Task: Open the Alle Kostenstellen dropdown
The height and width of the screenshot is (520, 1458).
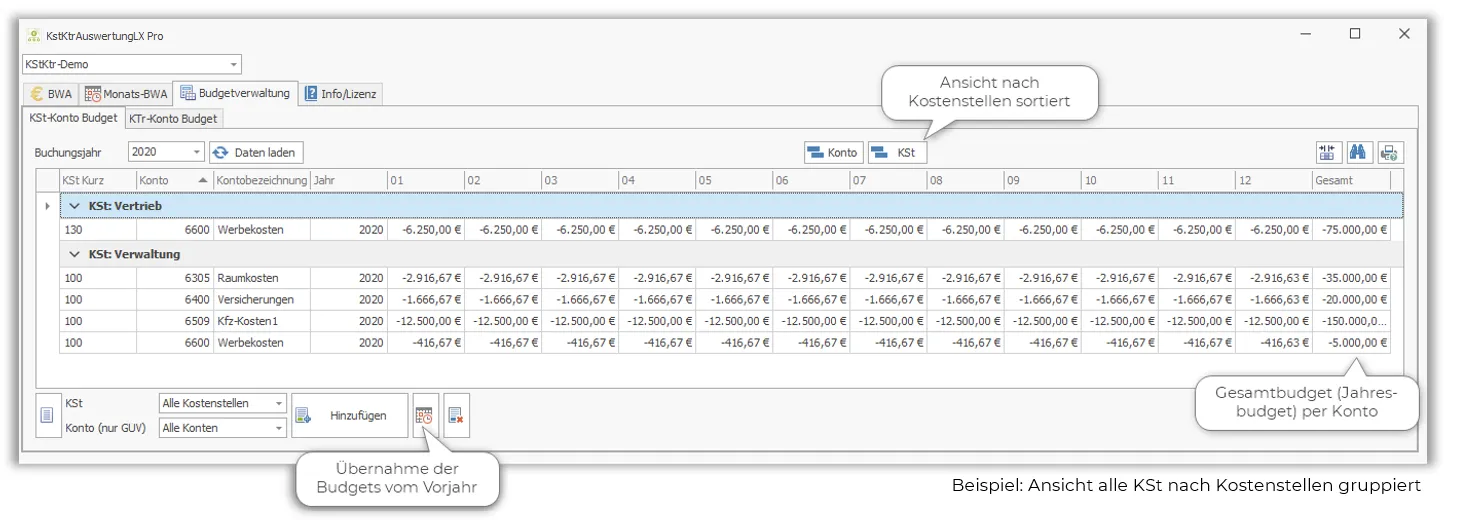Action: tap(277, 404)
